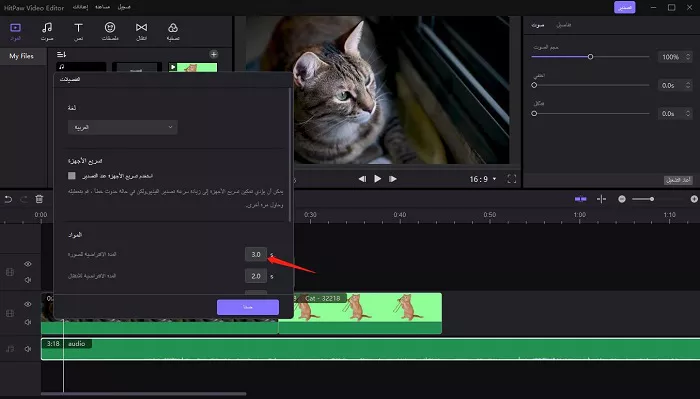The width and height of the screenshot is (700, 399).
Task: Click the purple Export button
Action: click(x=625, y=7)
